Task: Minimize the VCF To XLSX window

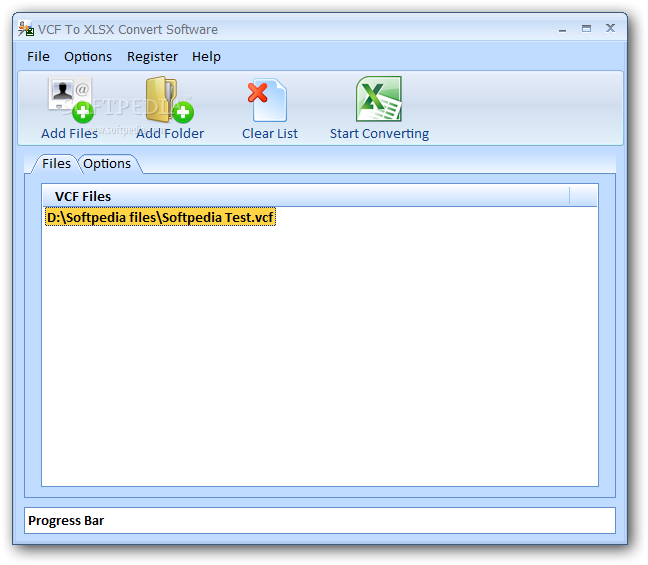Action: point(562,29)
